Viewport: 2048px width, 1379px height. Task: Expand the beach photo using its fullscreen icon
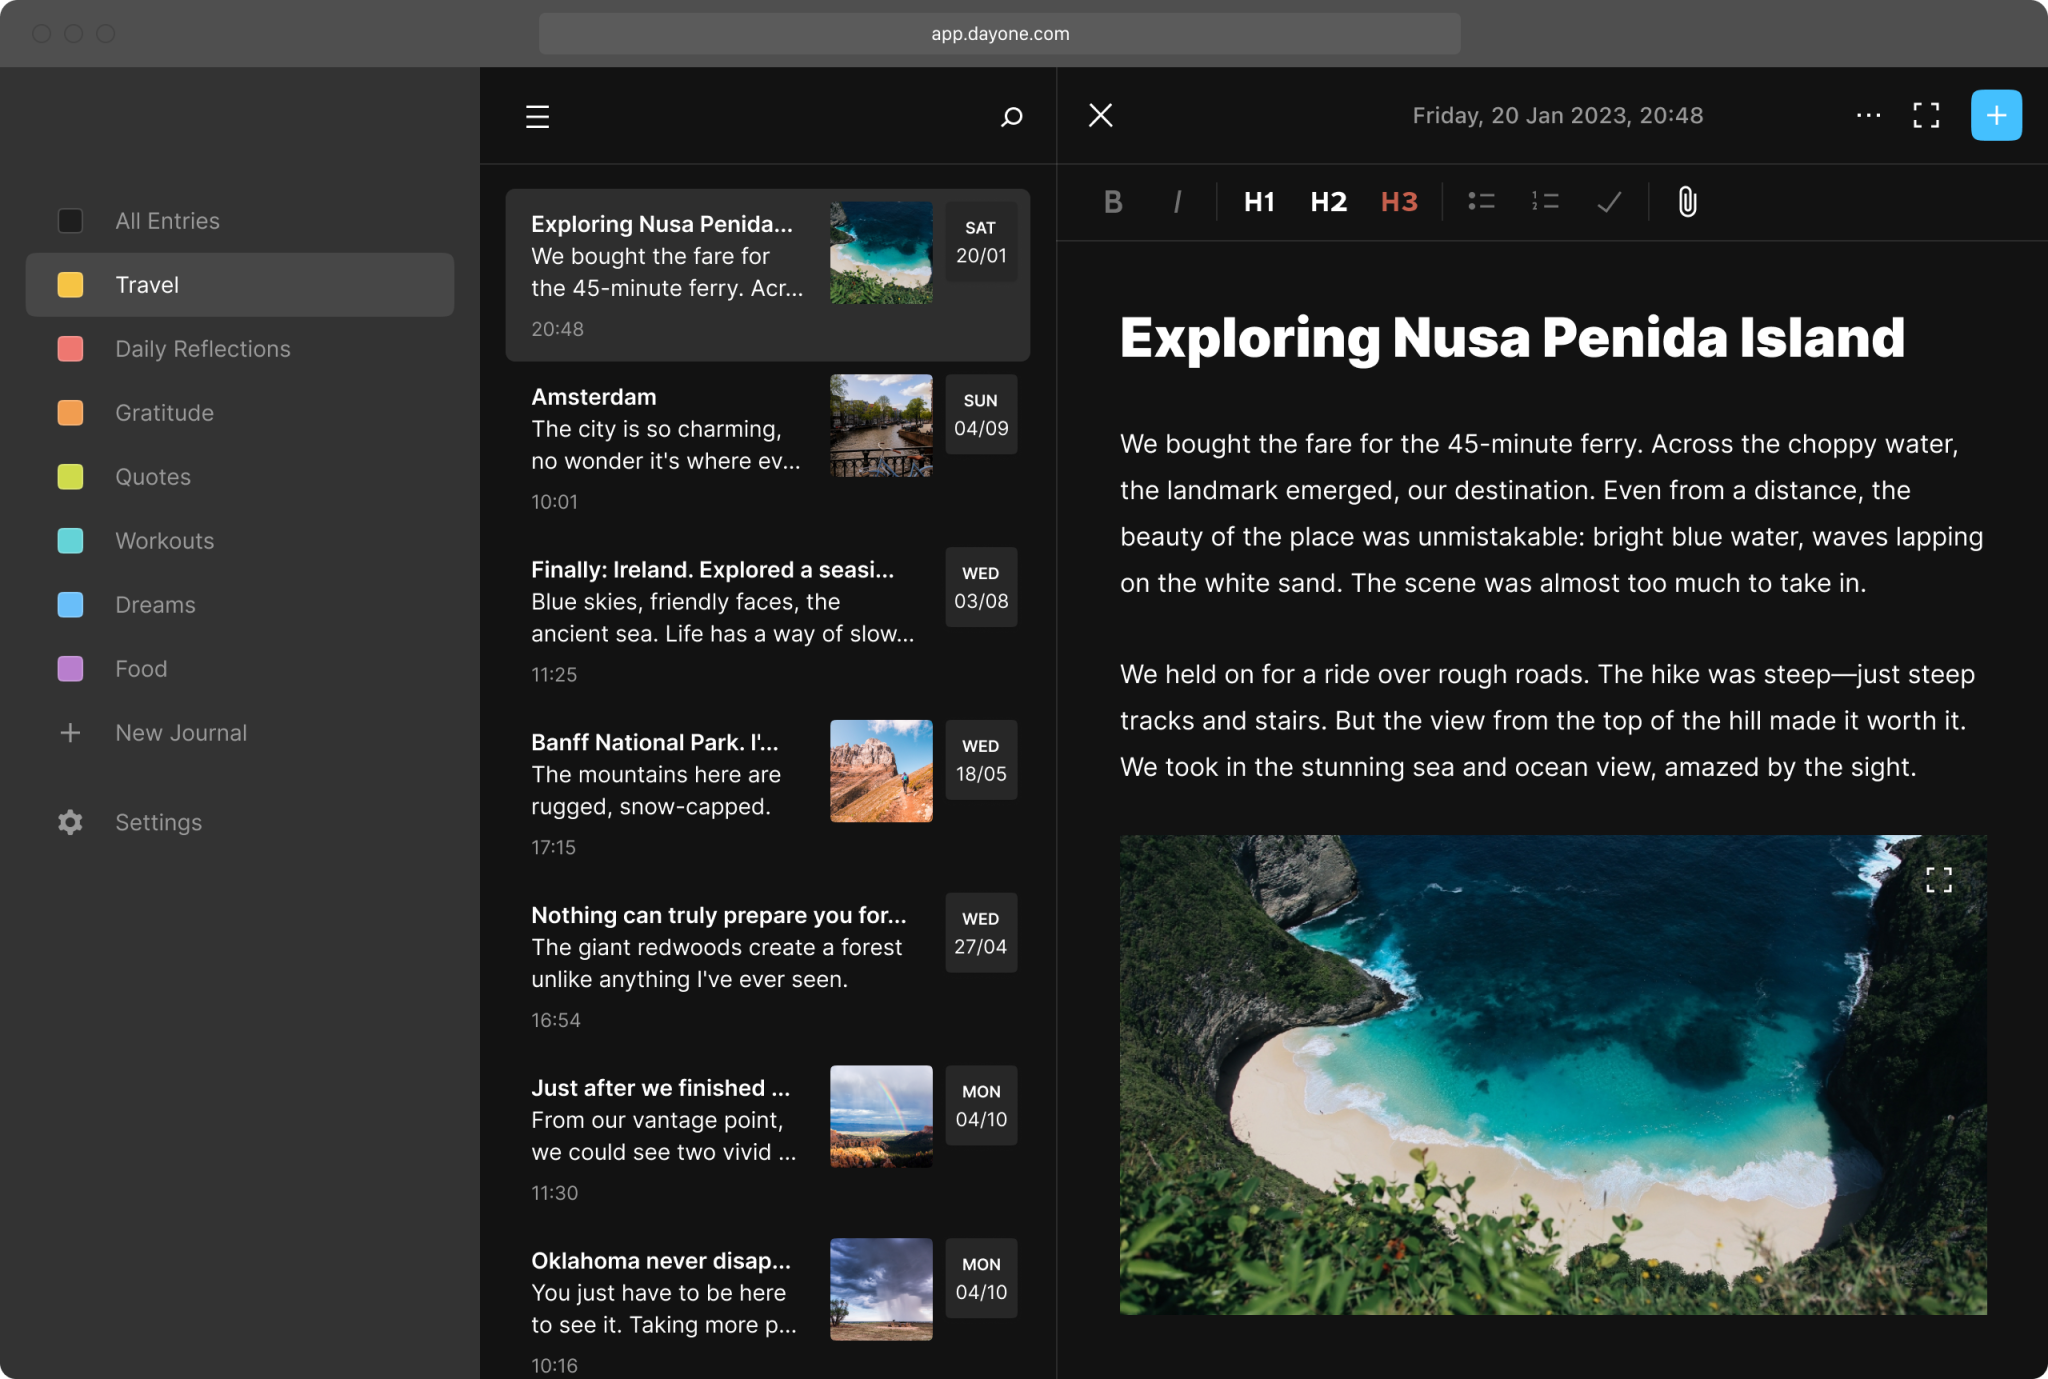click(x=1939, y=880)
